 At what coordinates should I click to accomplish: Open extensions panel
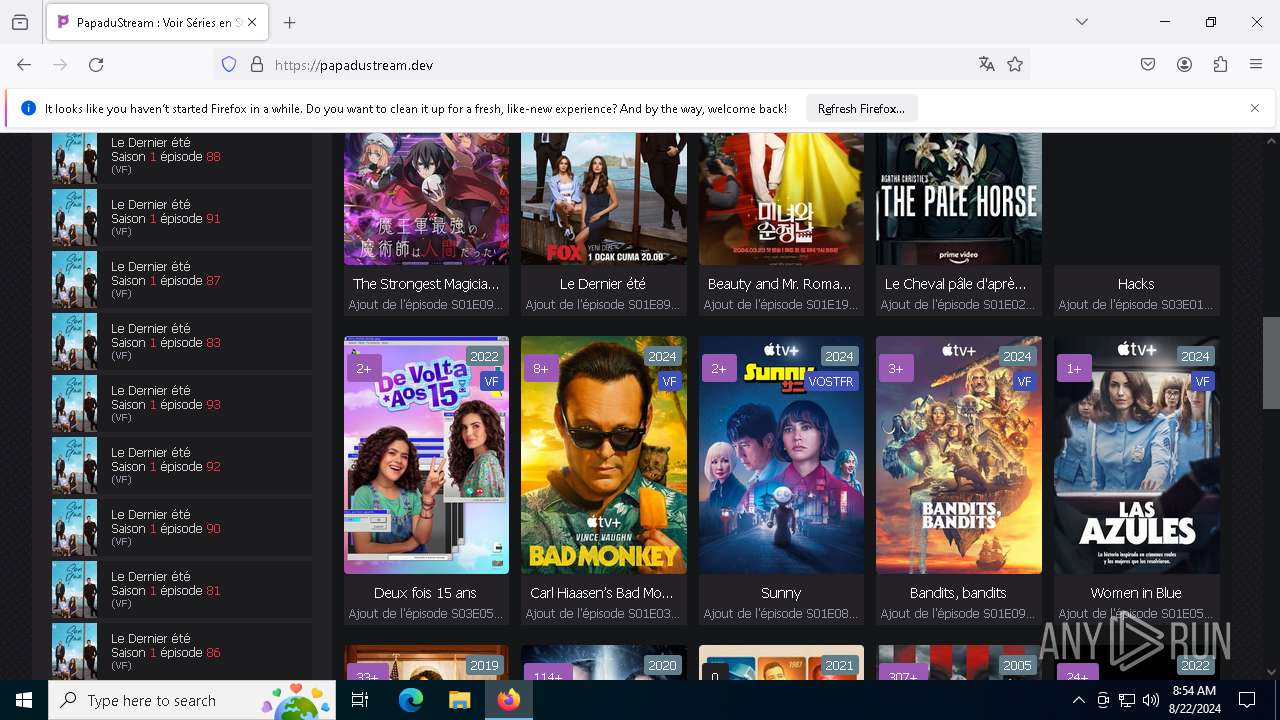click(x=1220, y=65)
